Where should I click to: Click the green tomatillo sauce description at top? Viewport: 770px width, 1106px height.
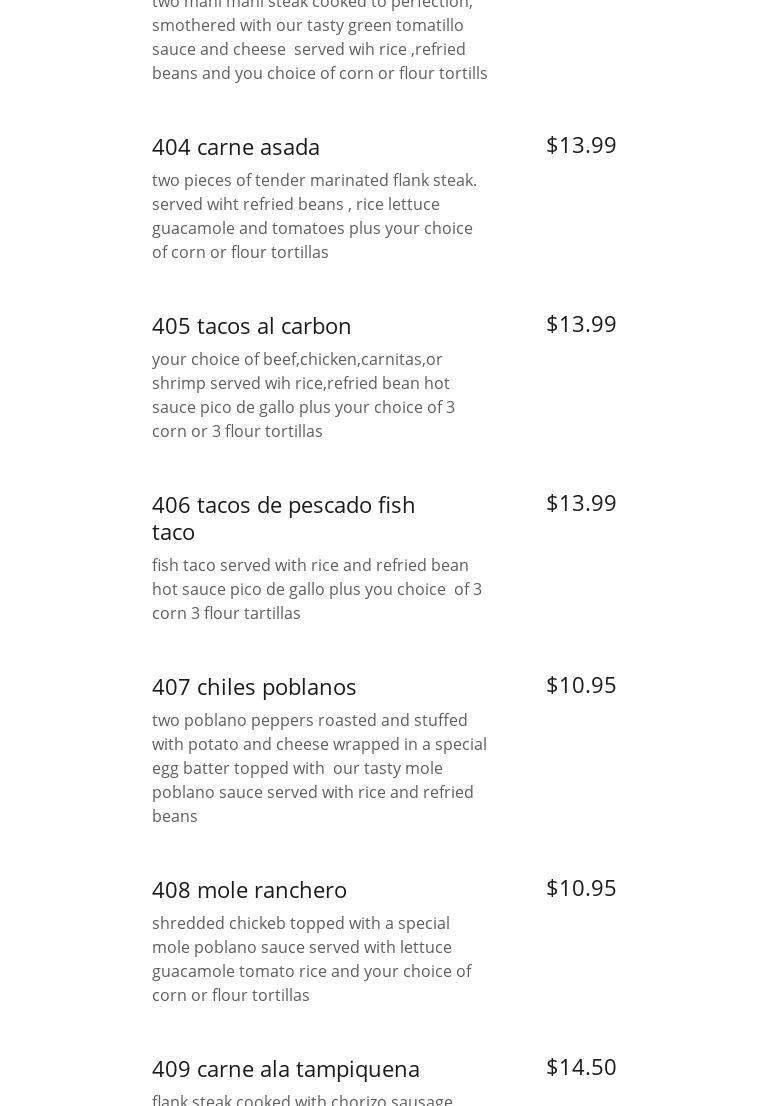(x=319, y=37)
